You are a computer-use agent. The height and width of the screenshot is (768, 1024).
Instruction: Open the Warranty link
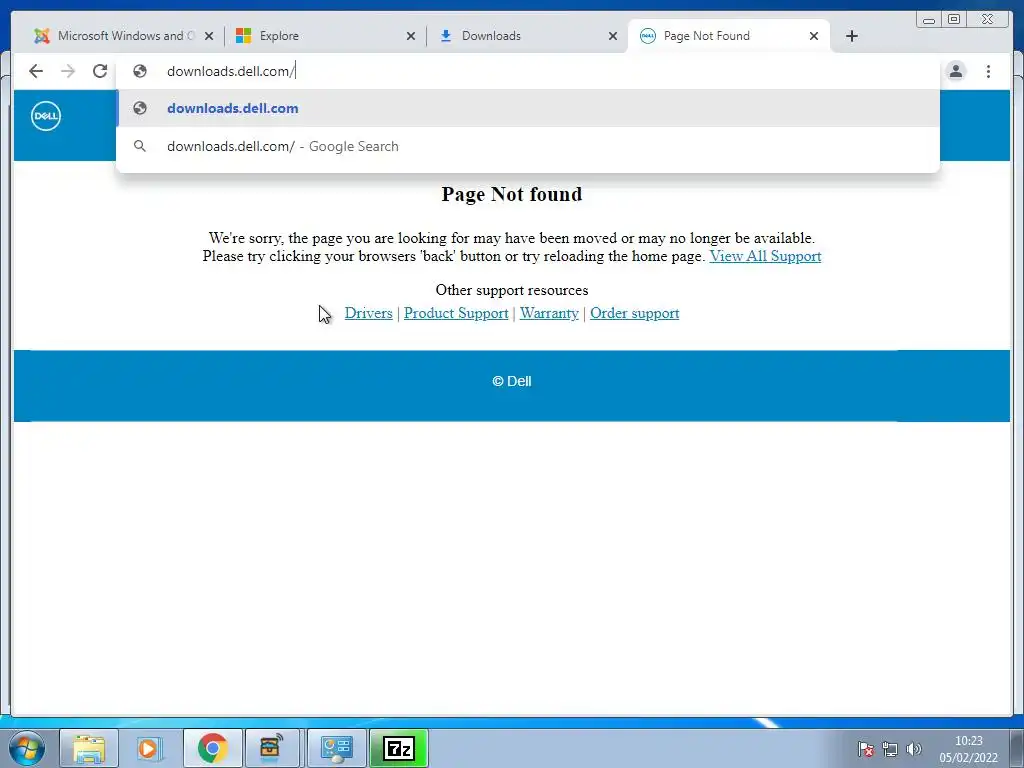tap(549, 313)
